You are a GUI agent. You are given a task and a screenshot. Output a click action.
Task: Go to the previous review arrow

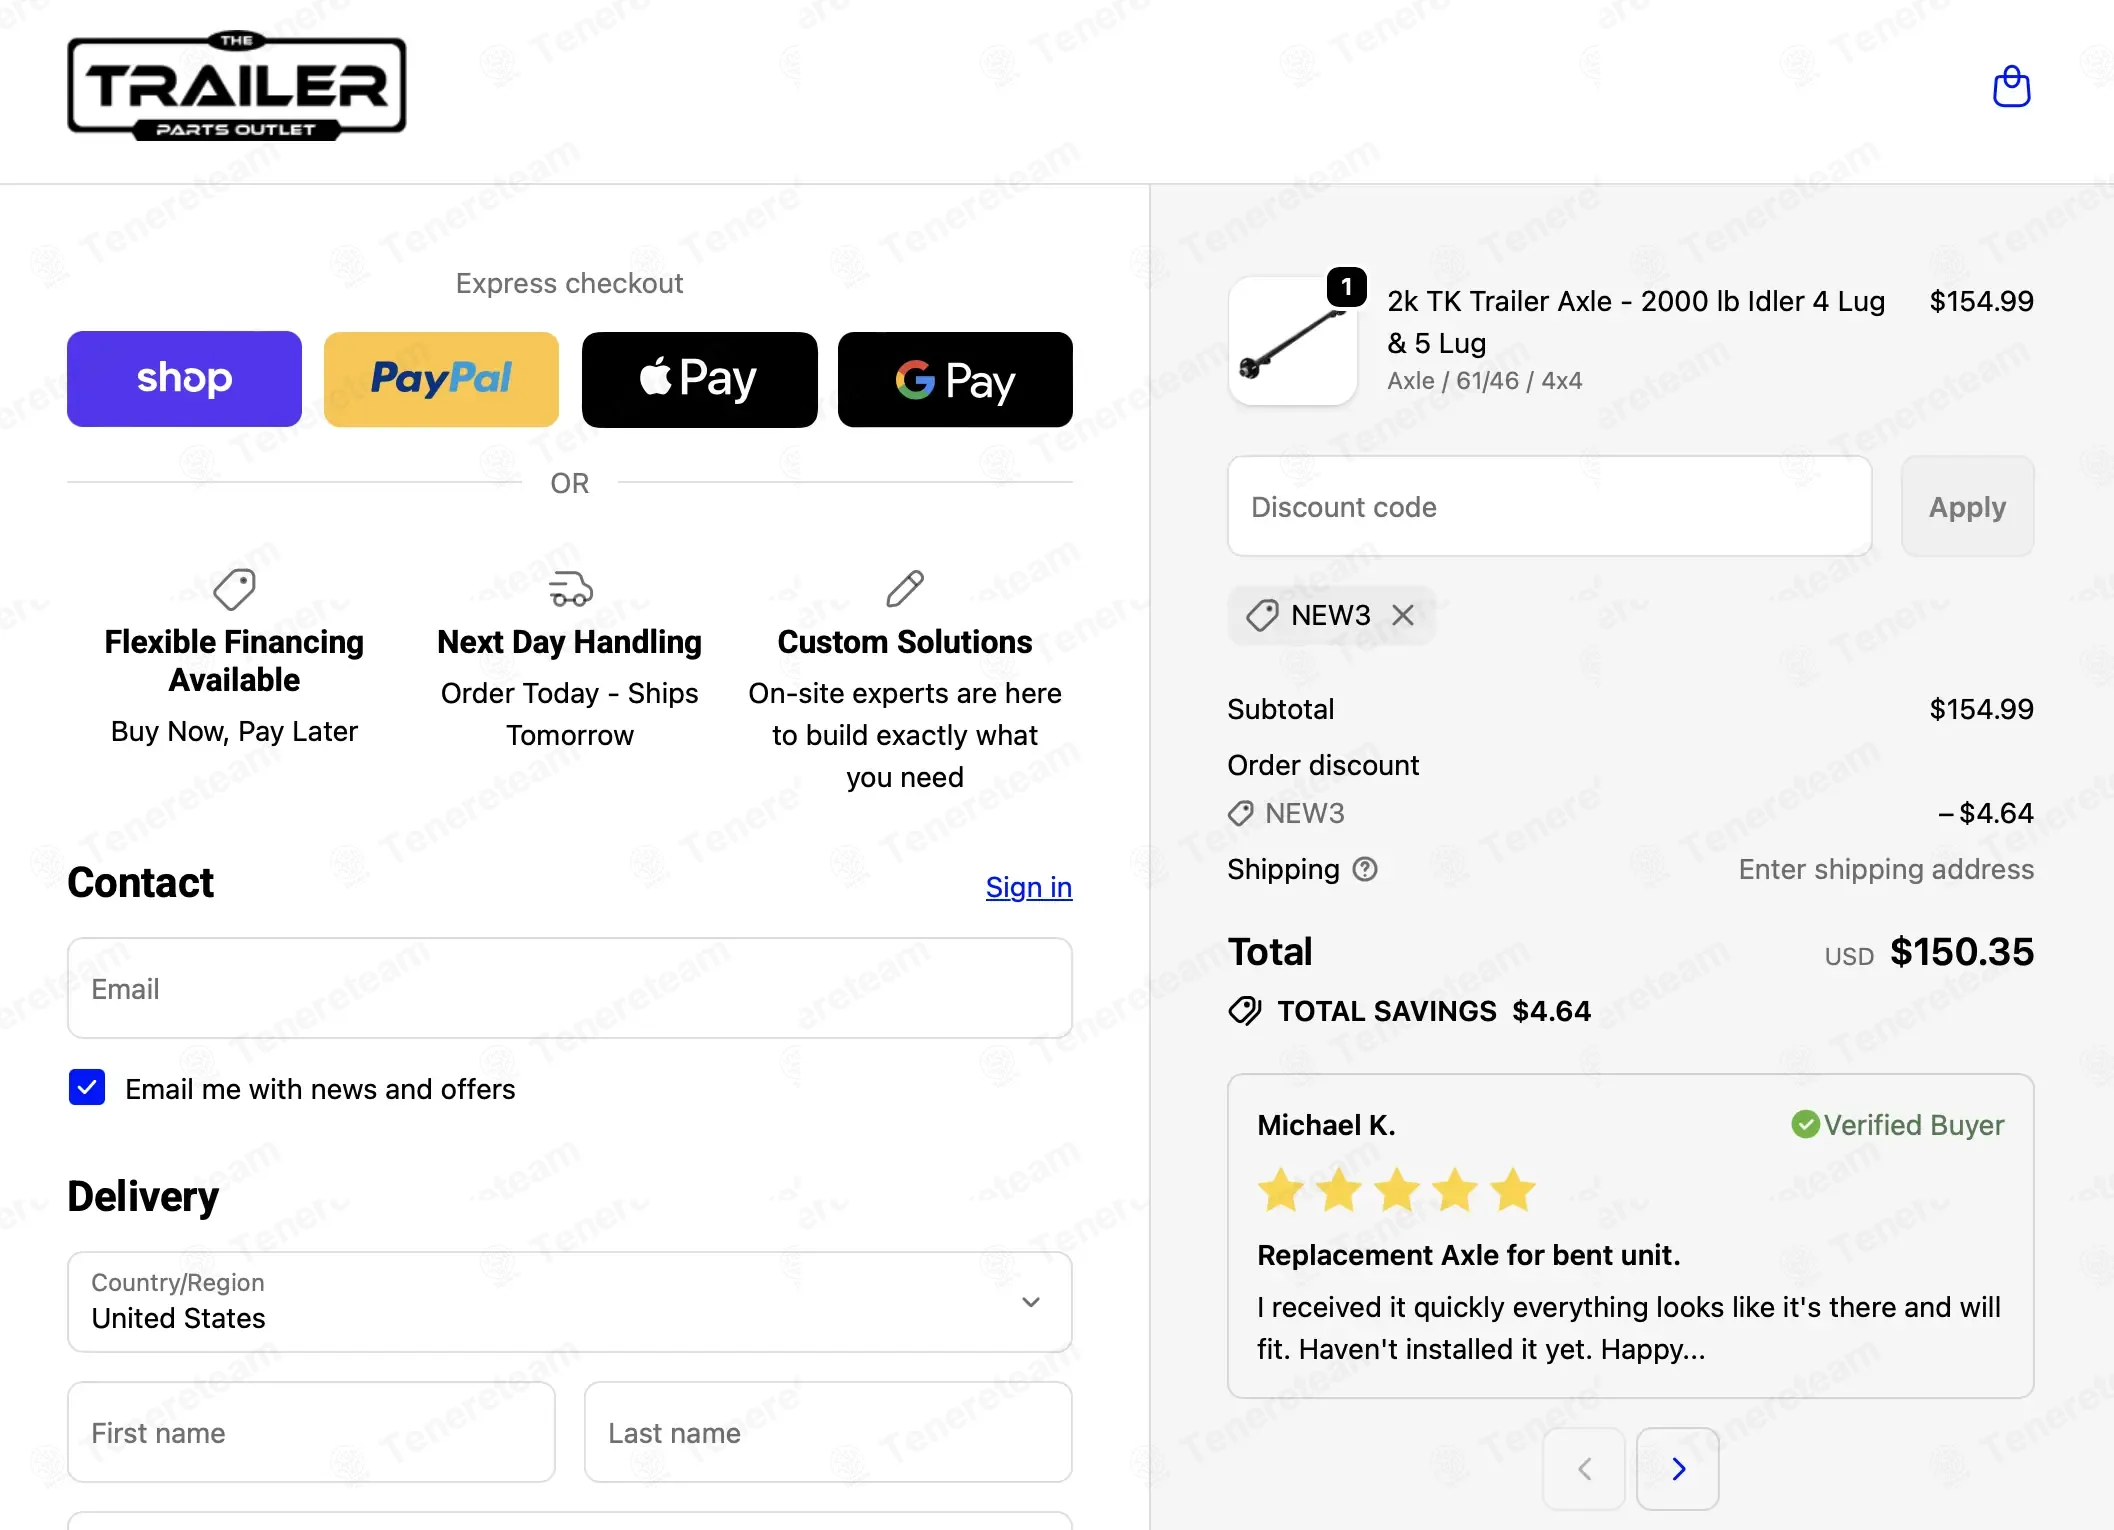coord(1584,1468)
